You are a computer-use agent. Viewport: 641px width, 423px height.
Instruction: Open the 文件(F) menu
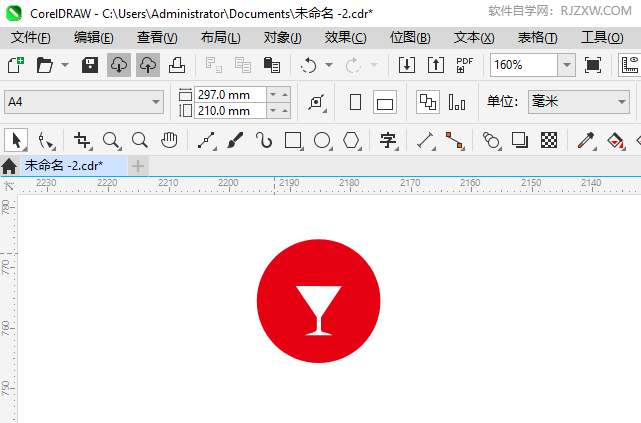30,38
